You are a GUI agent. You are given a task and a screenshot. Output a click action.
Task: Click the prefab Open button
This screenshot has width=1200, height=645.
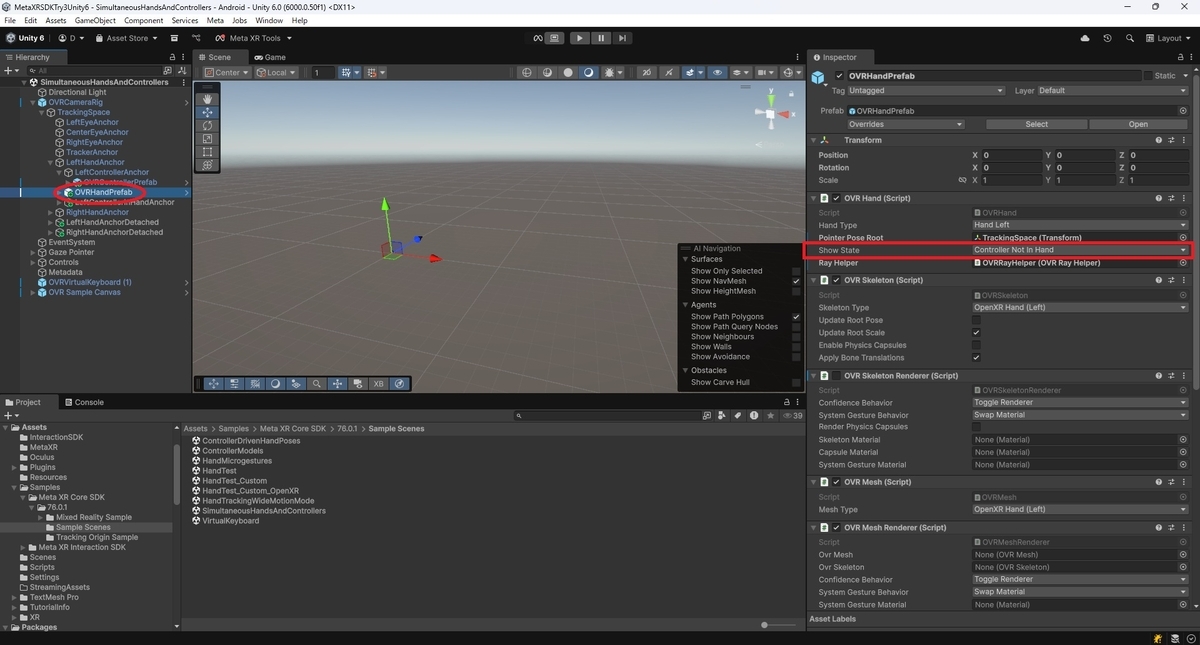1138,124
